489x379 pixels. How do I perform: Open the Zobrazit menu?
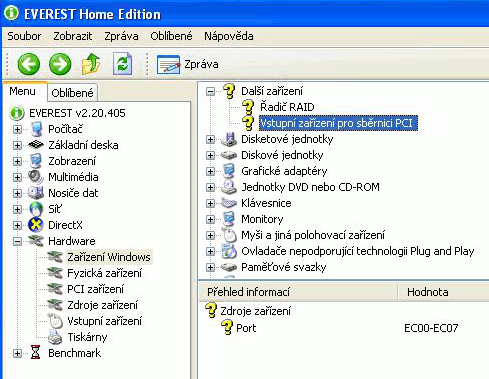click(x=73, y=36)
